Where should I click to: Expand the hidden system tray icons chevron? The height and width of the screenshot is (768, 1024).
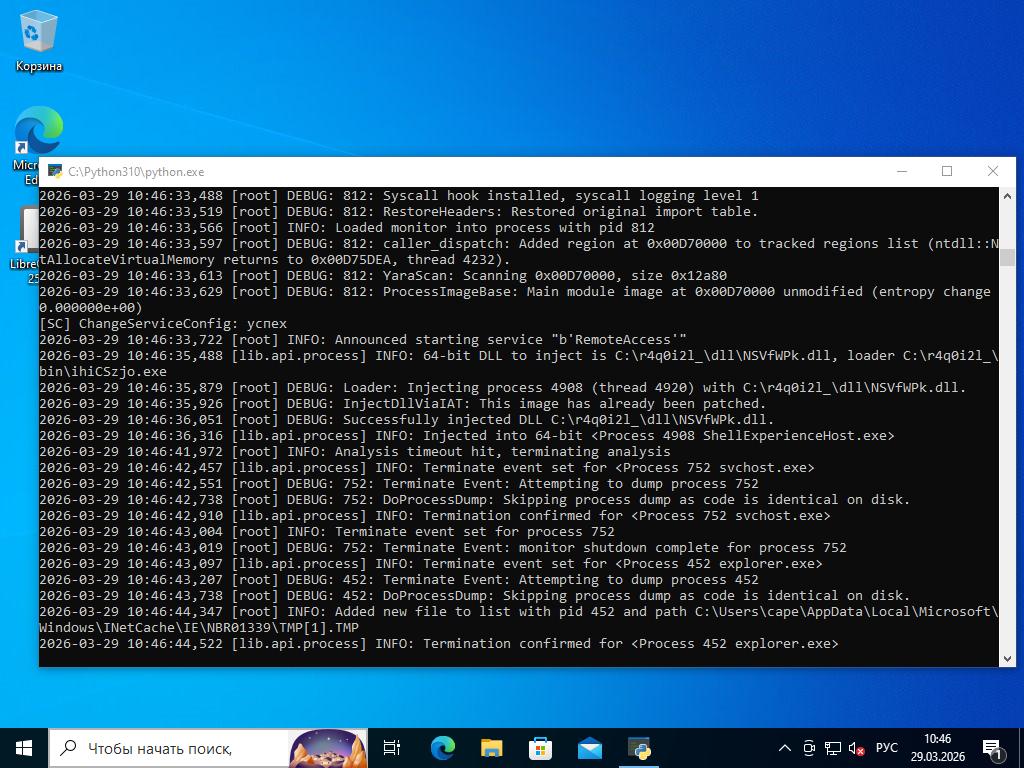point(785,748)
